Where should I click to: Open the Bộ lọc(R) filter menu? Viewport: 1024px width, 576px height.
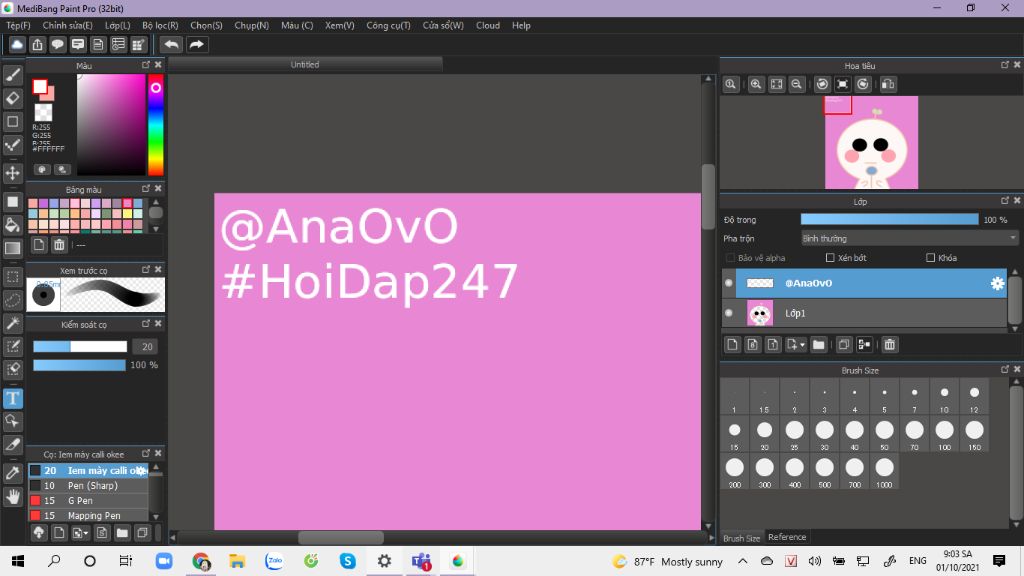(x=160, y=25)
